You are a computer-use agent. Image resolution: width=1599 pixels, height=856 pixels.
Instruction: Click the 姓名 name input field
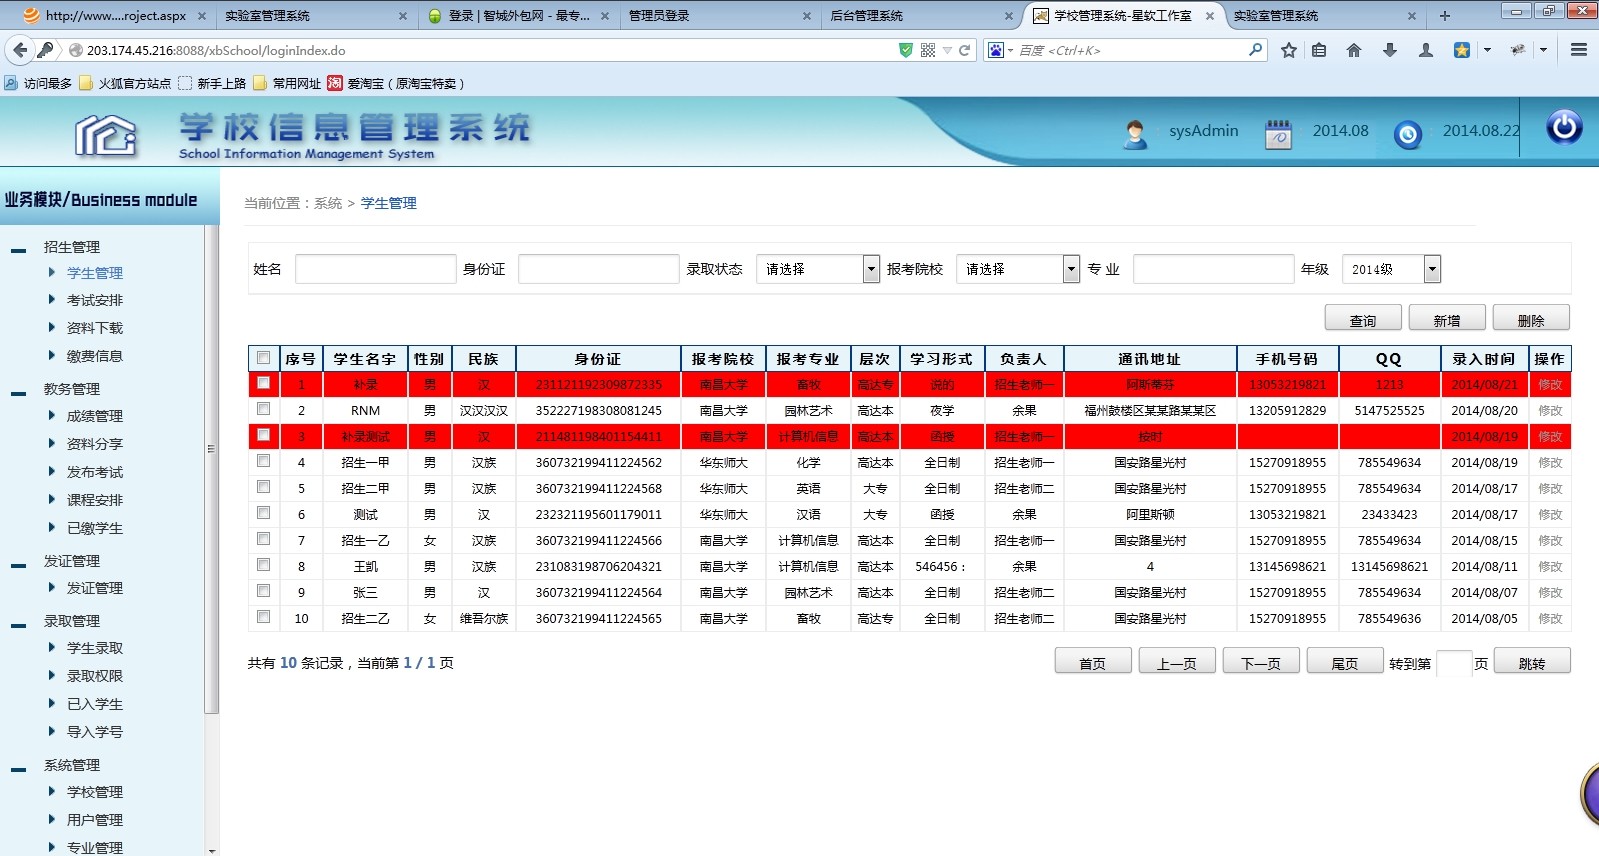point(376,269)
